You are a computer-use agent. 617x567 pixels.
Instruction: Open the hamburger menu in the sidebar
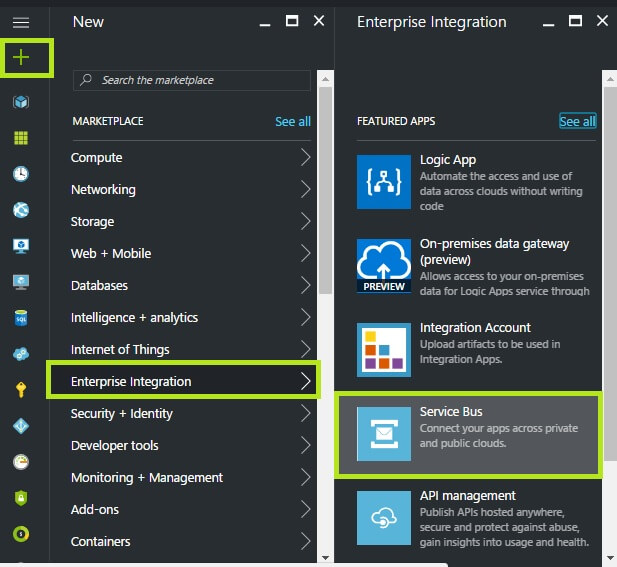coord(21,22)
